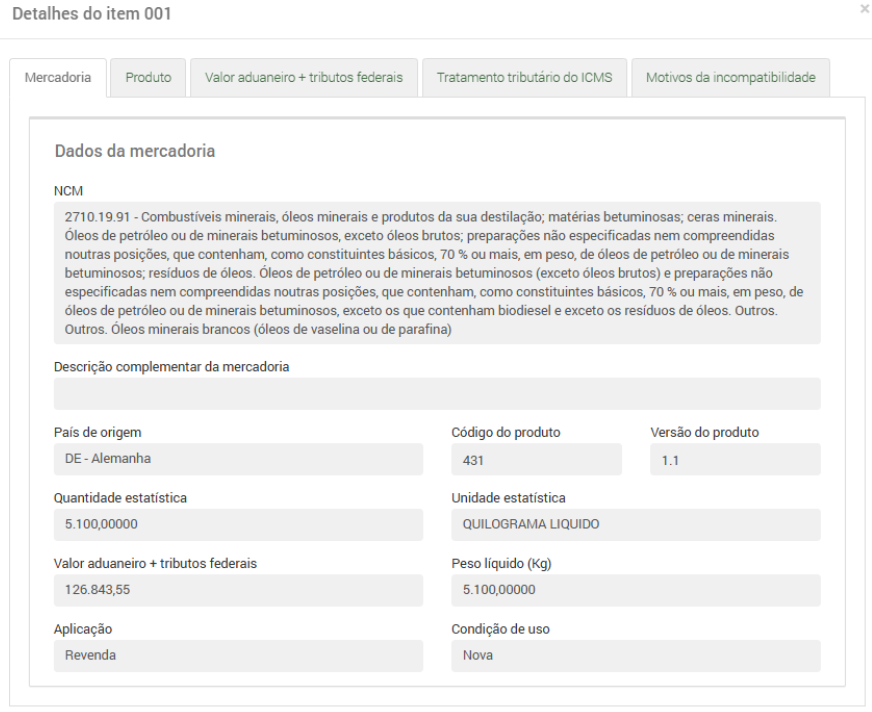This screenshot has width=872, height=712.
Task: Click the Versão do produto field
Action: tap(735, 460)
